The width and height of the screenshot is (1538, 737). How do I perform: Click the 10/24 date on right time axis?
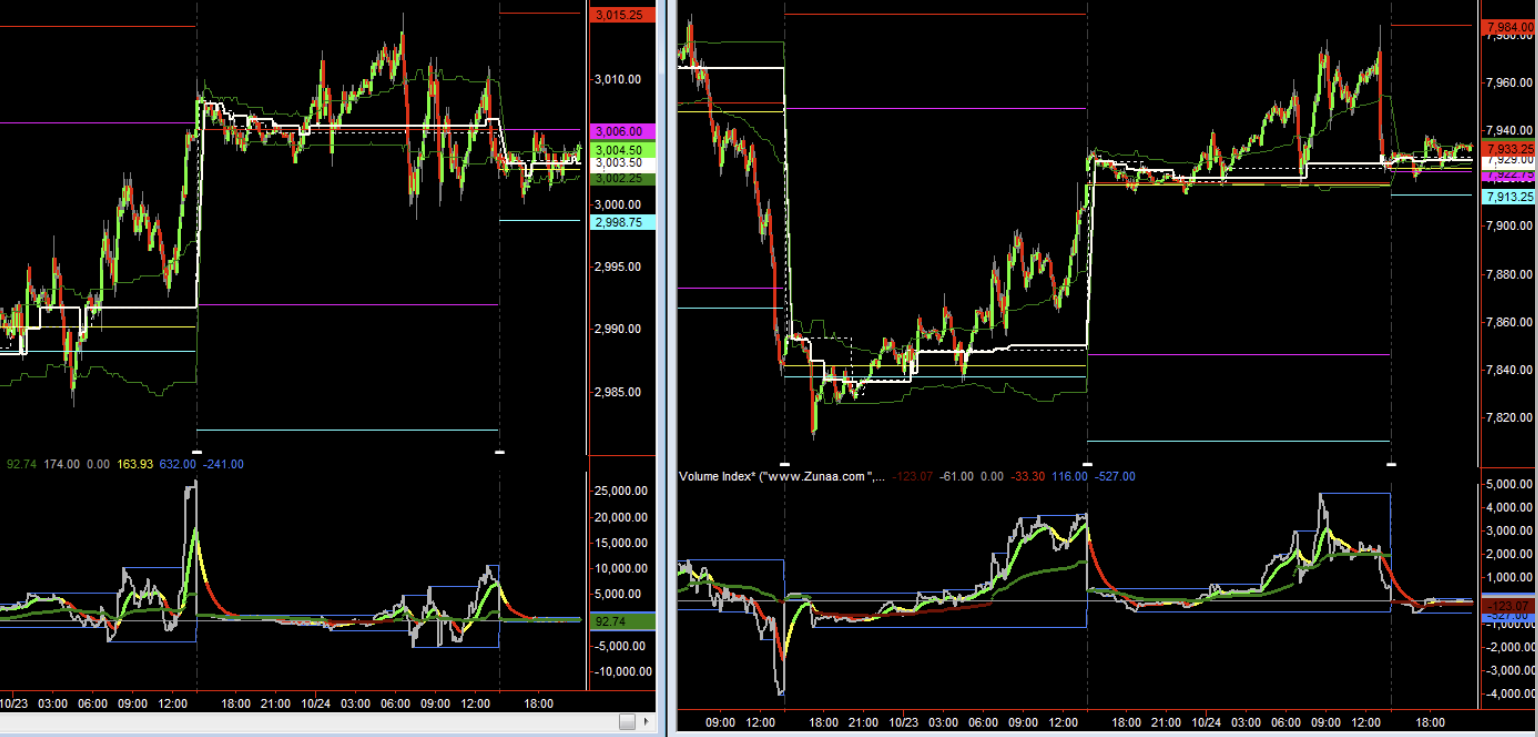point(1207,722)
